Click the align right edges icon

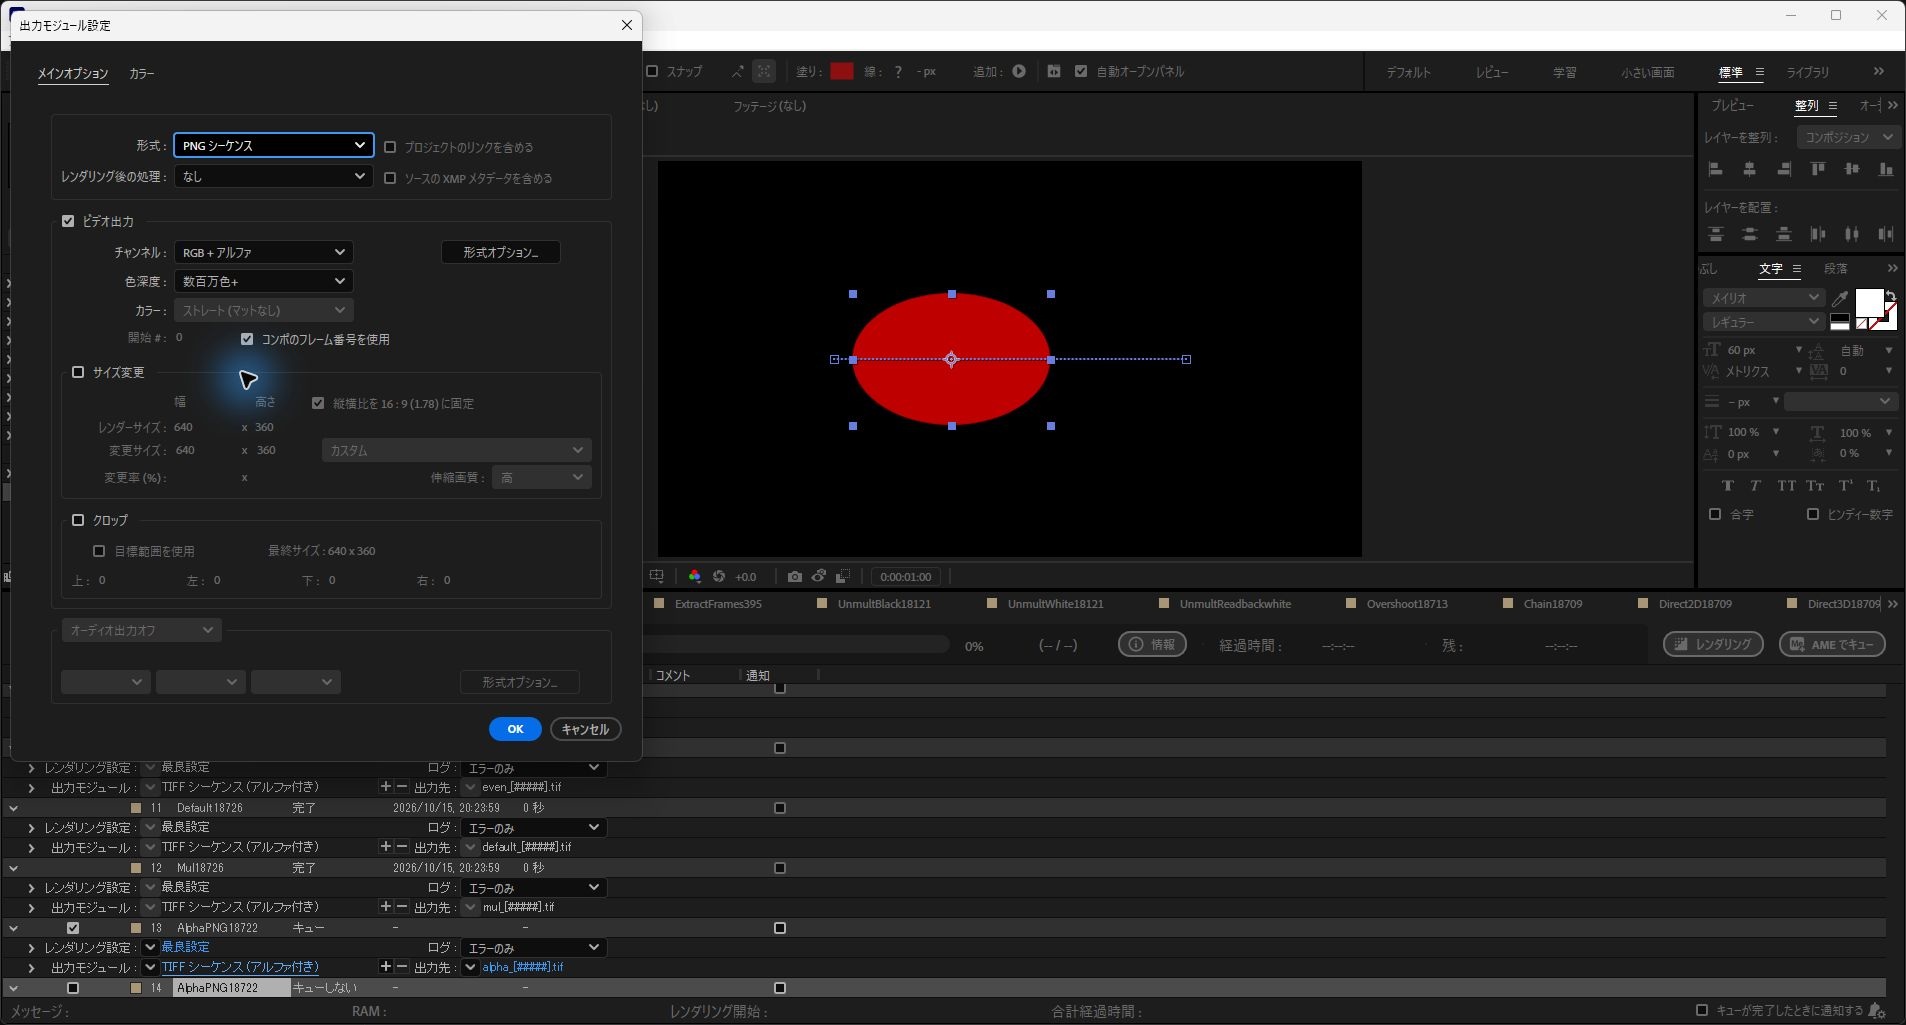pyautogui.click(x=1783, y=169)
